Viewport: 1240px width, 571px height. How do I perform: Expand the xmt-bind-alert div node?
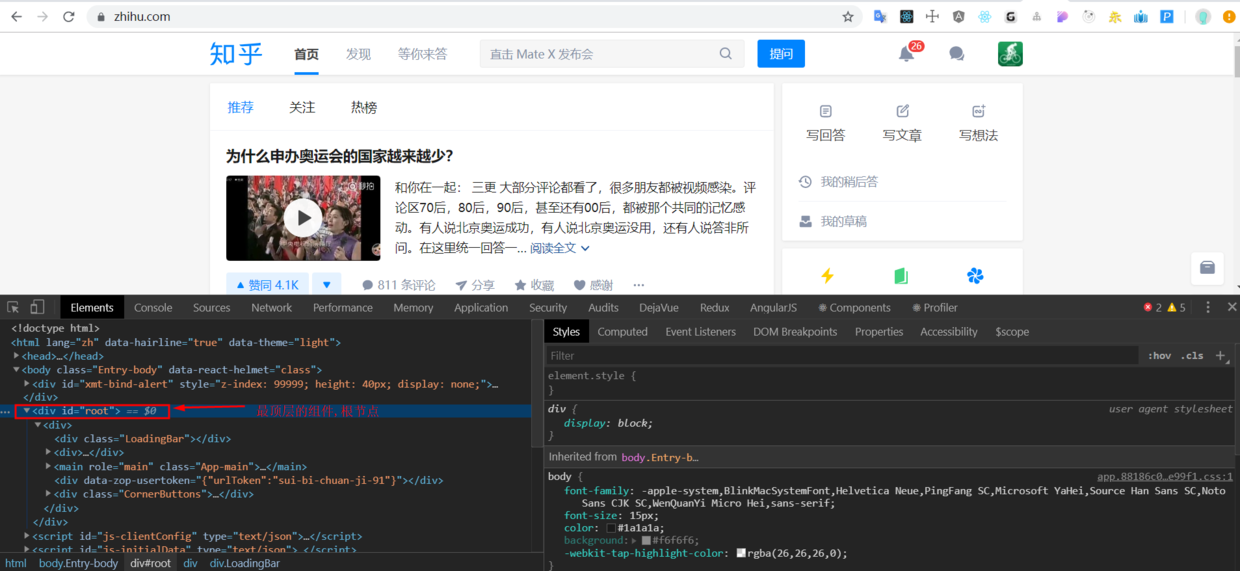tap(27, 384)
